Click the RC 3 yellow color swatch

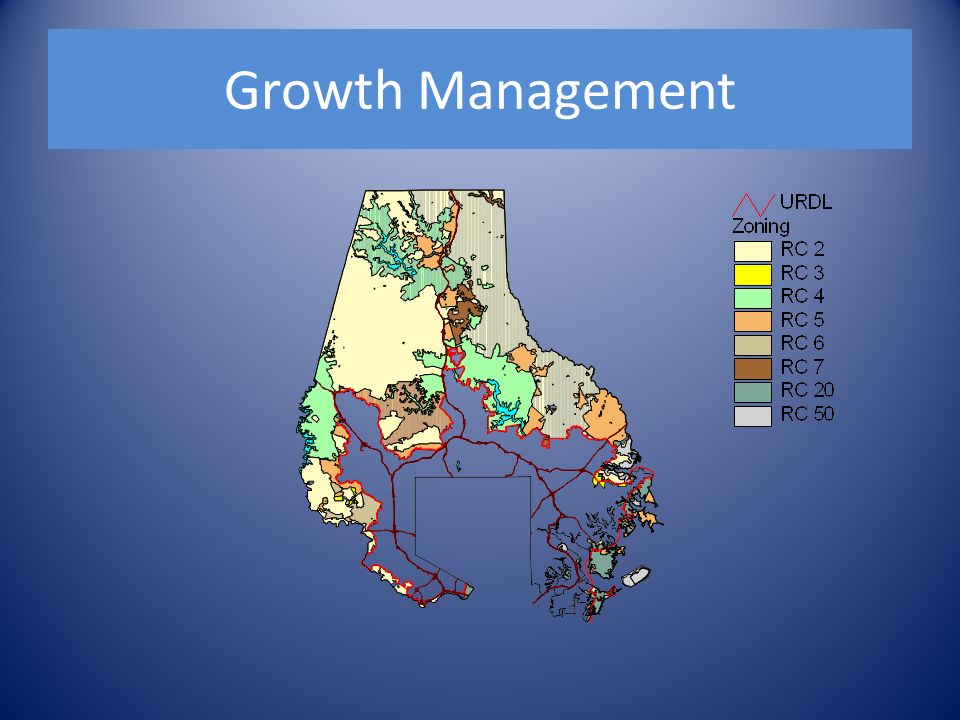click(x=752, y=275)
